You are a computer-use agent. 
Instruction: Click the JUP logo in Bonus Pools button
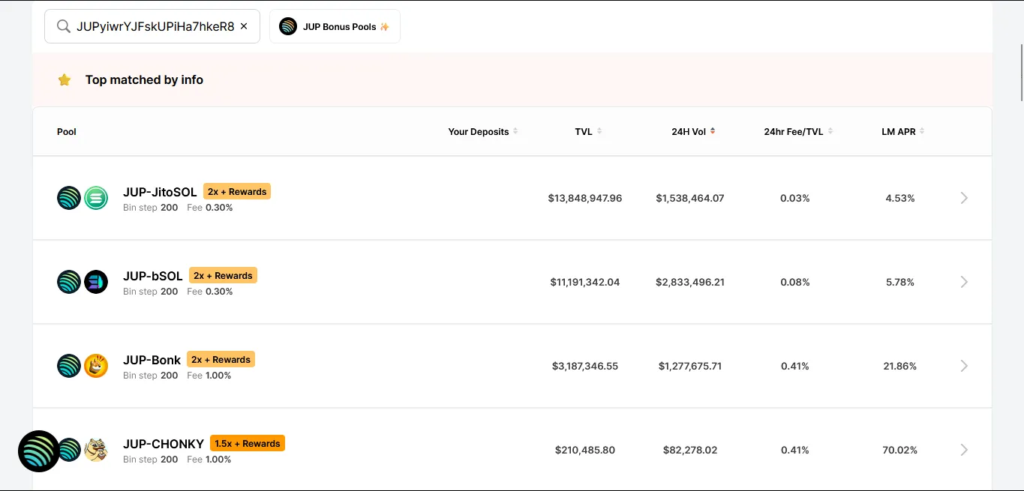pyautogui.click(x=288, y=26)
